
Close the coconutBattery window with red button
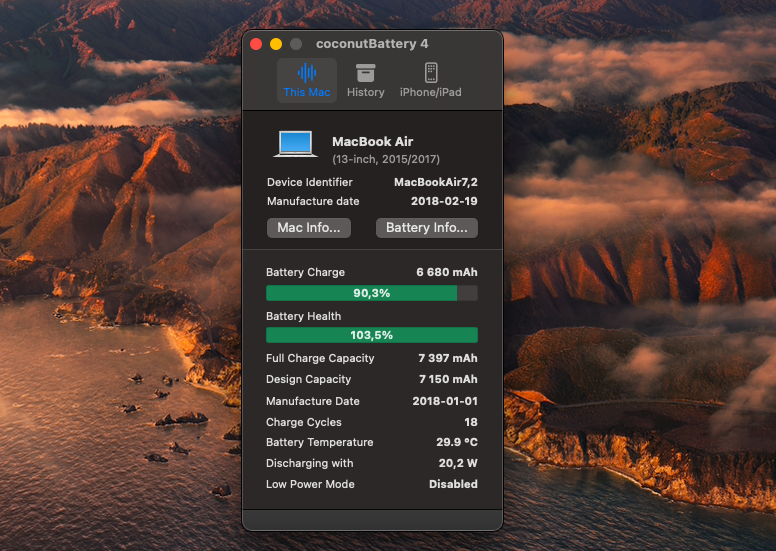coord(256,44)
